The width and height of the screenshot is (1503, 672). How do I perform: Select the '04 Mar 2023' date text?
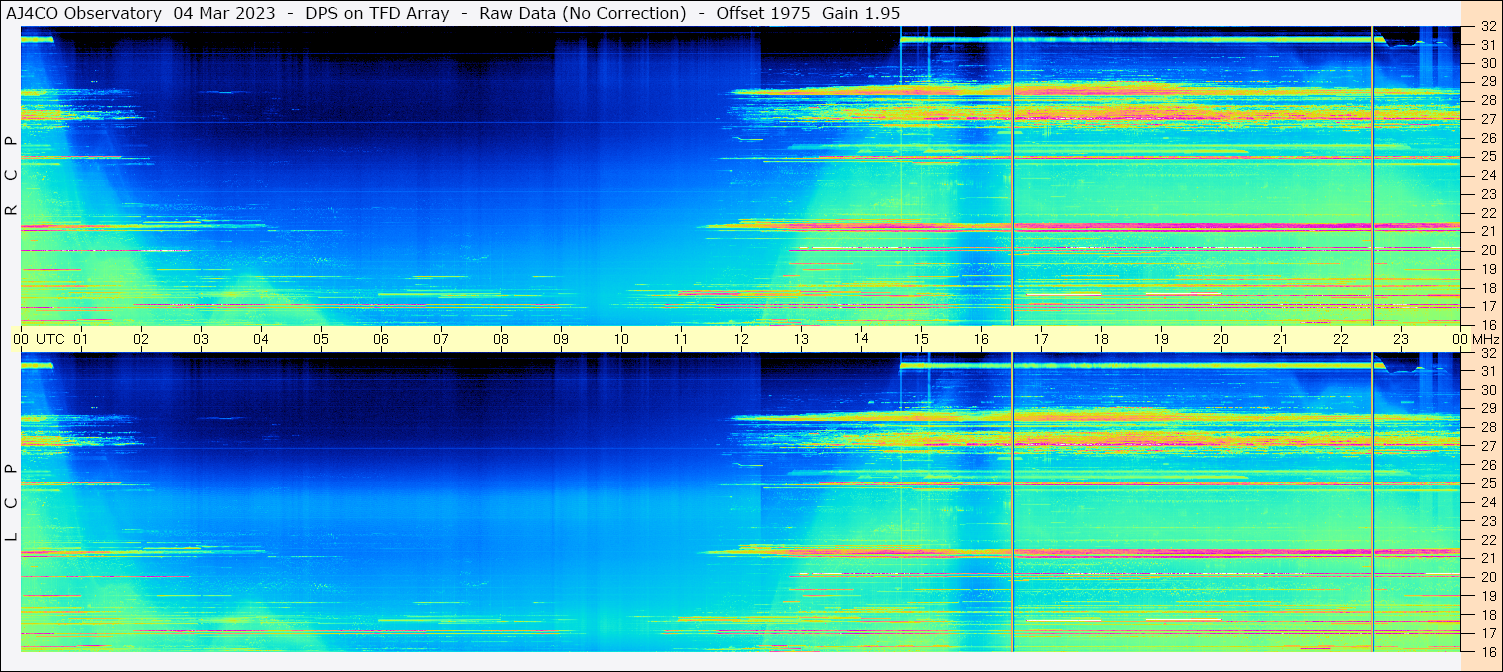tap(225, 13)
